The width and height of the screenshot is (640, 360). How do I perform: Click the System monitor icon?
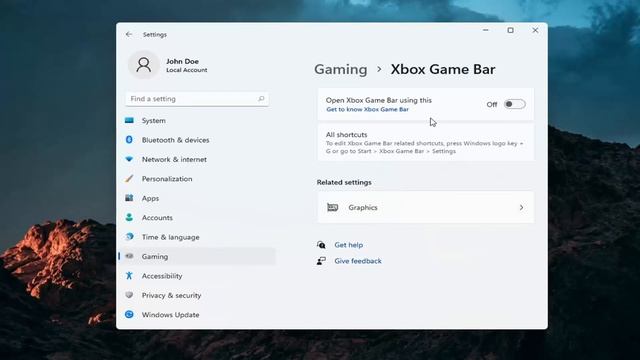129,120
